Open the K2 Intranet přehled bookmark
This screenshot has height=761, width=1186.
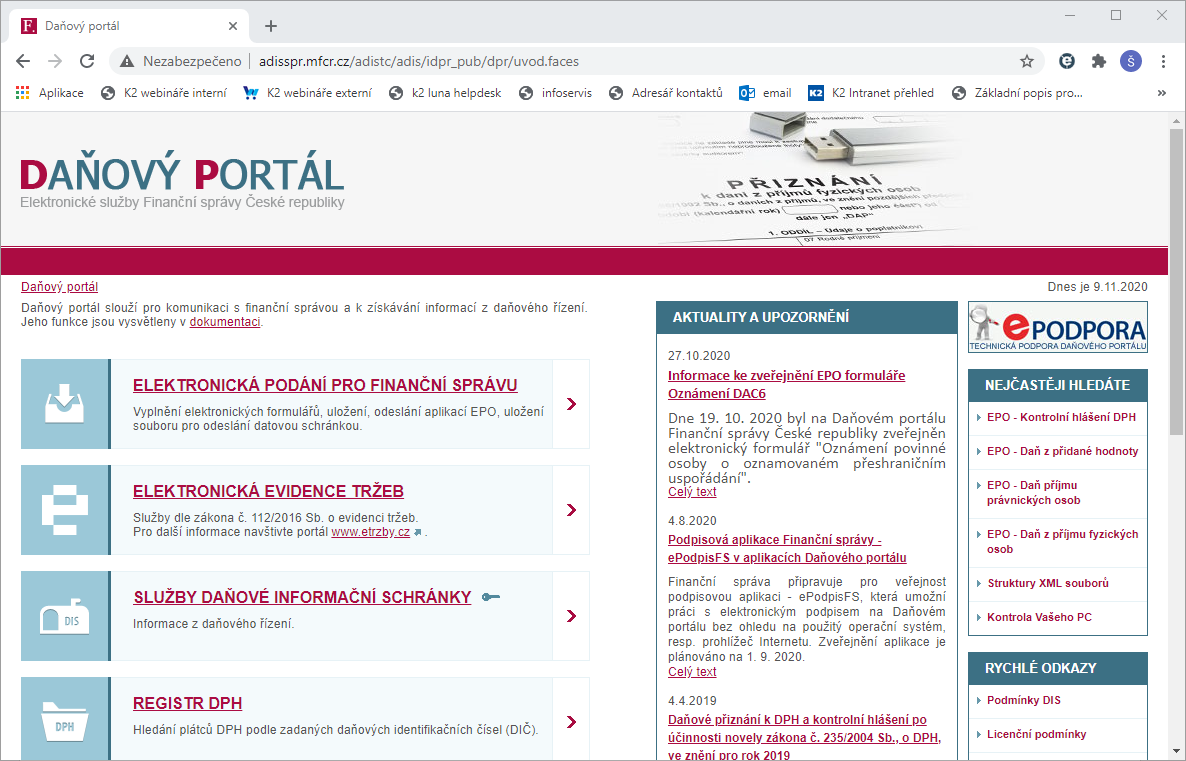(871, 93)
